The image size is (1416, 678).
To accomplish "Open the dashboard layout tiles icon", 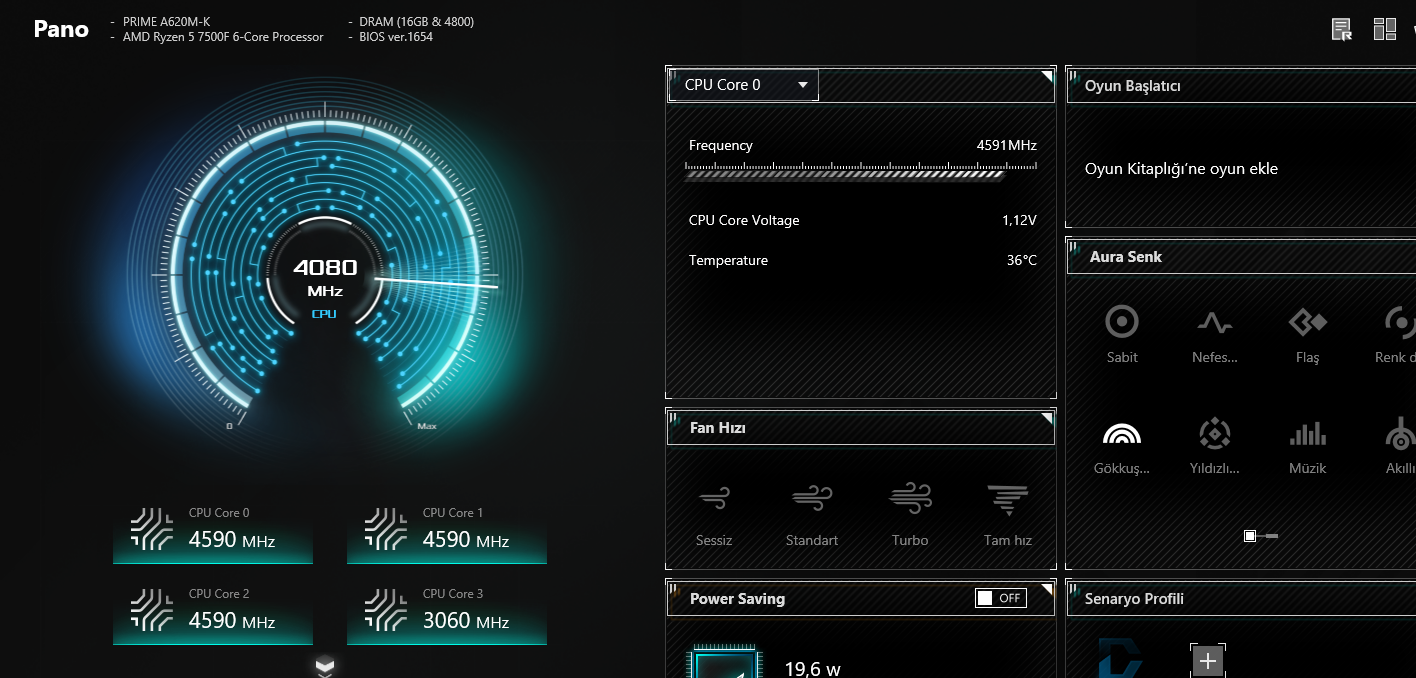I will [1385, 29].
